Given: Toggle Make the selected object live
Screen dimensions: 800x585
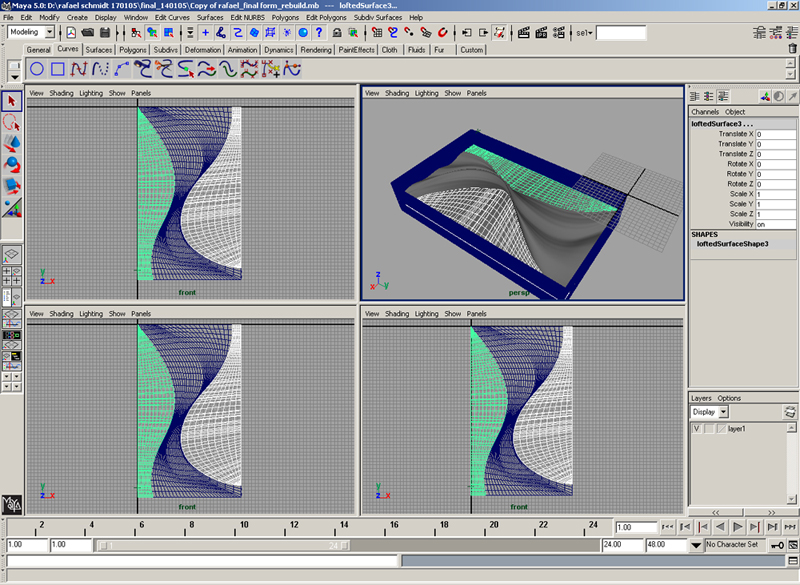Looking at the screenshot, I should [442, 33].
